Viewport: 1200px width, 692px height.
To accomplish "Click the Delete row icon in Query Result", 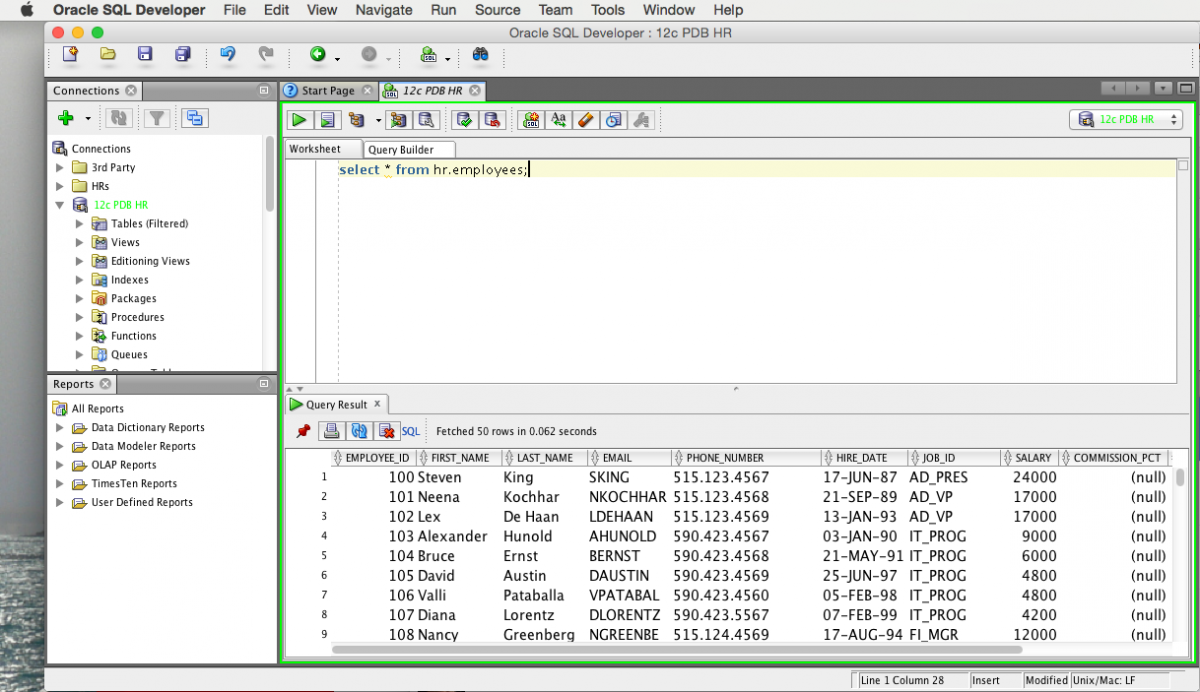I will [x=387, y=431].
